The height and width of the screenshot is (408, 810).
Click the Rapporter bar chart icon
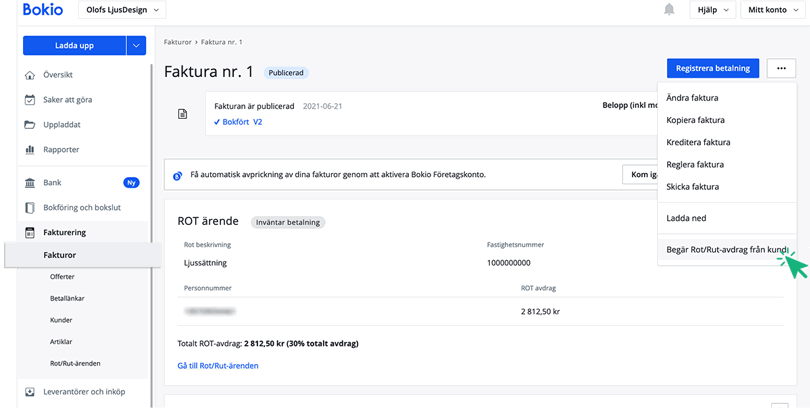coord(30,150)
